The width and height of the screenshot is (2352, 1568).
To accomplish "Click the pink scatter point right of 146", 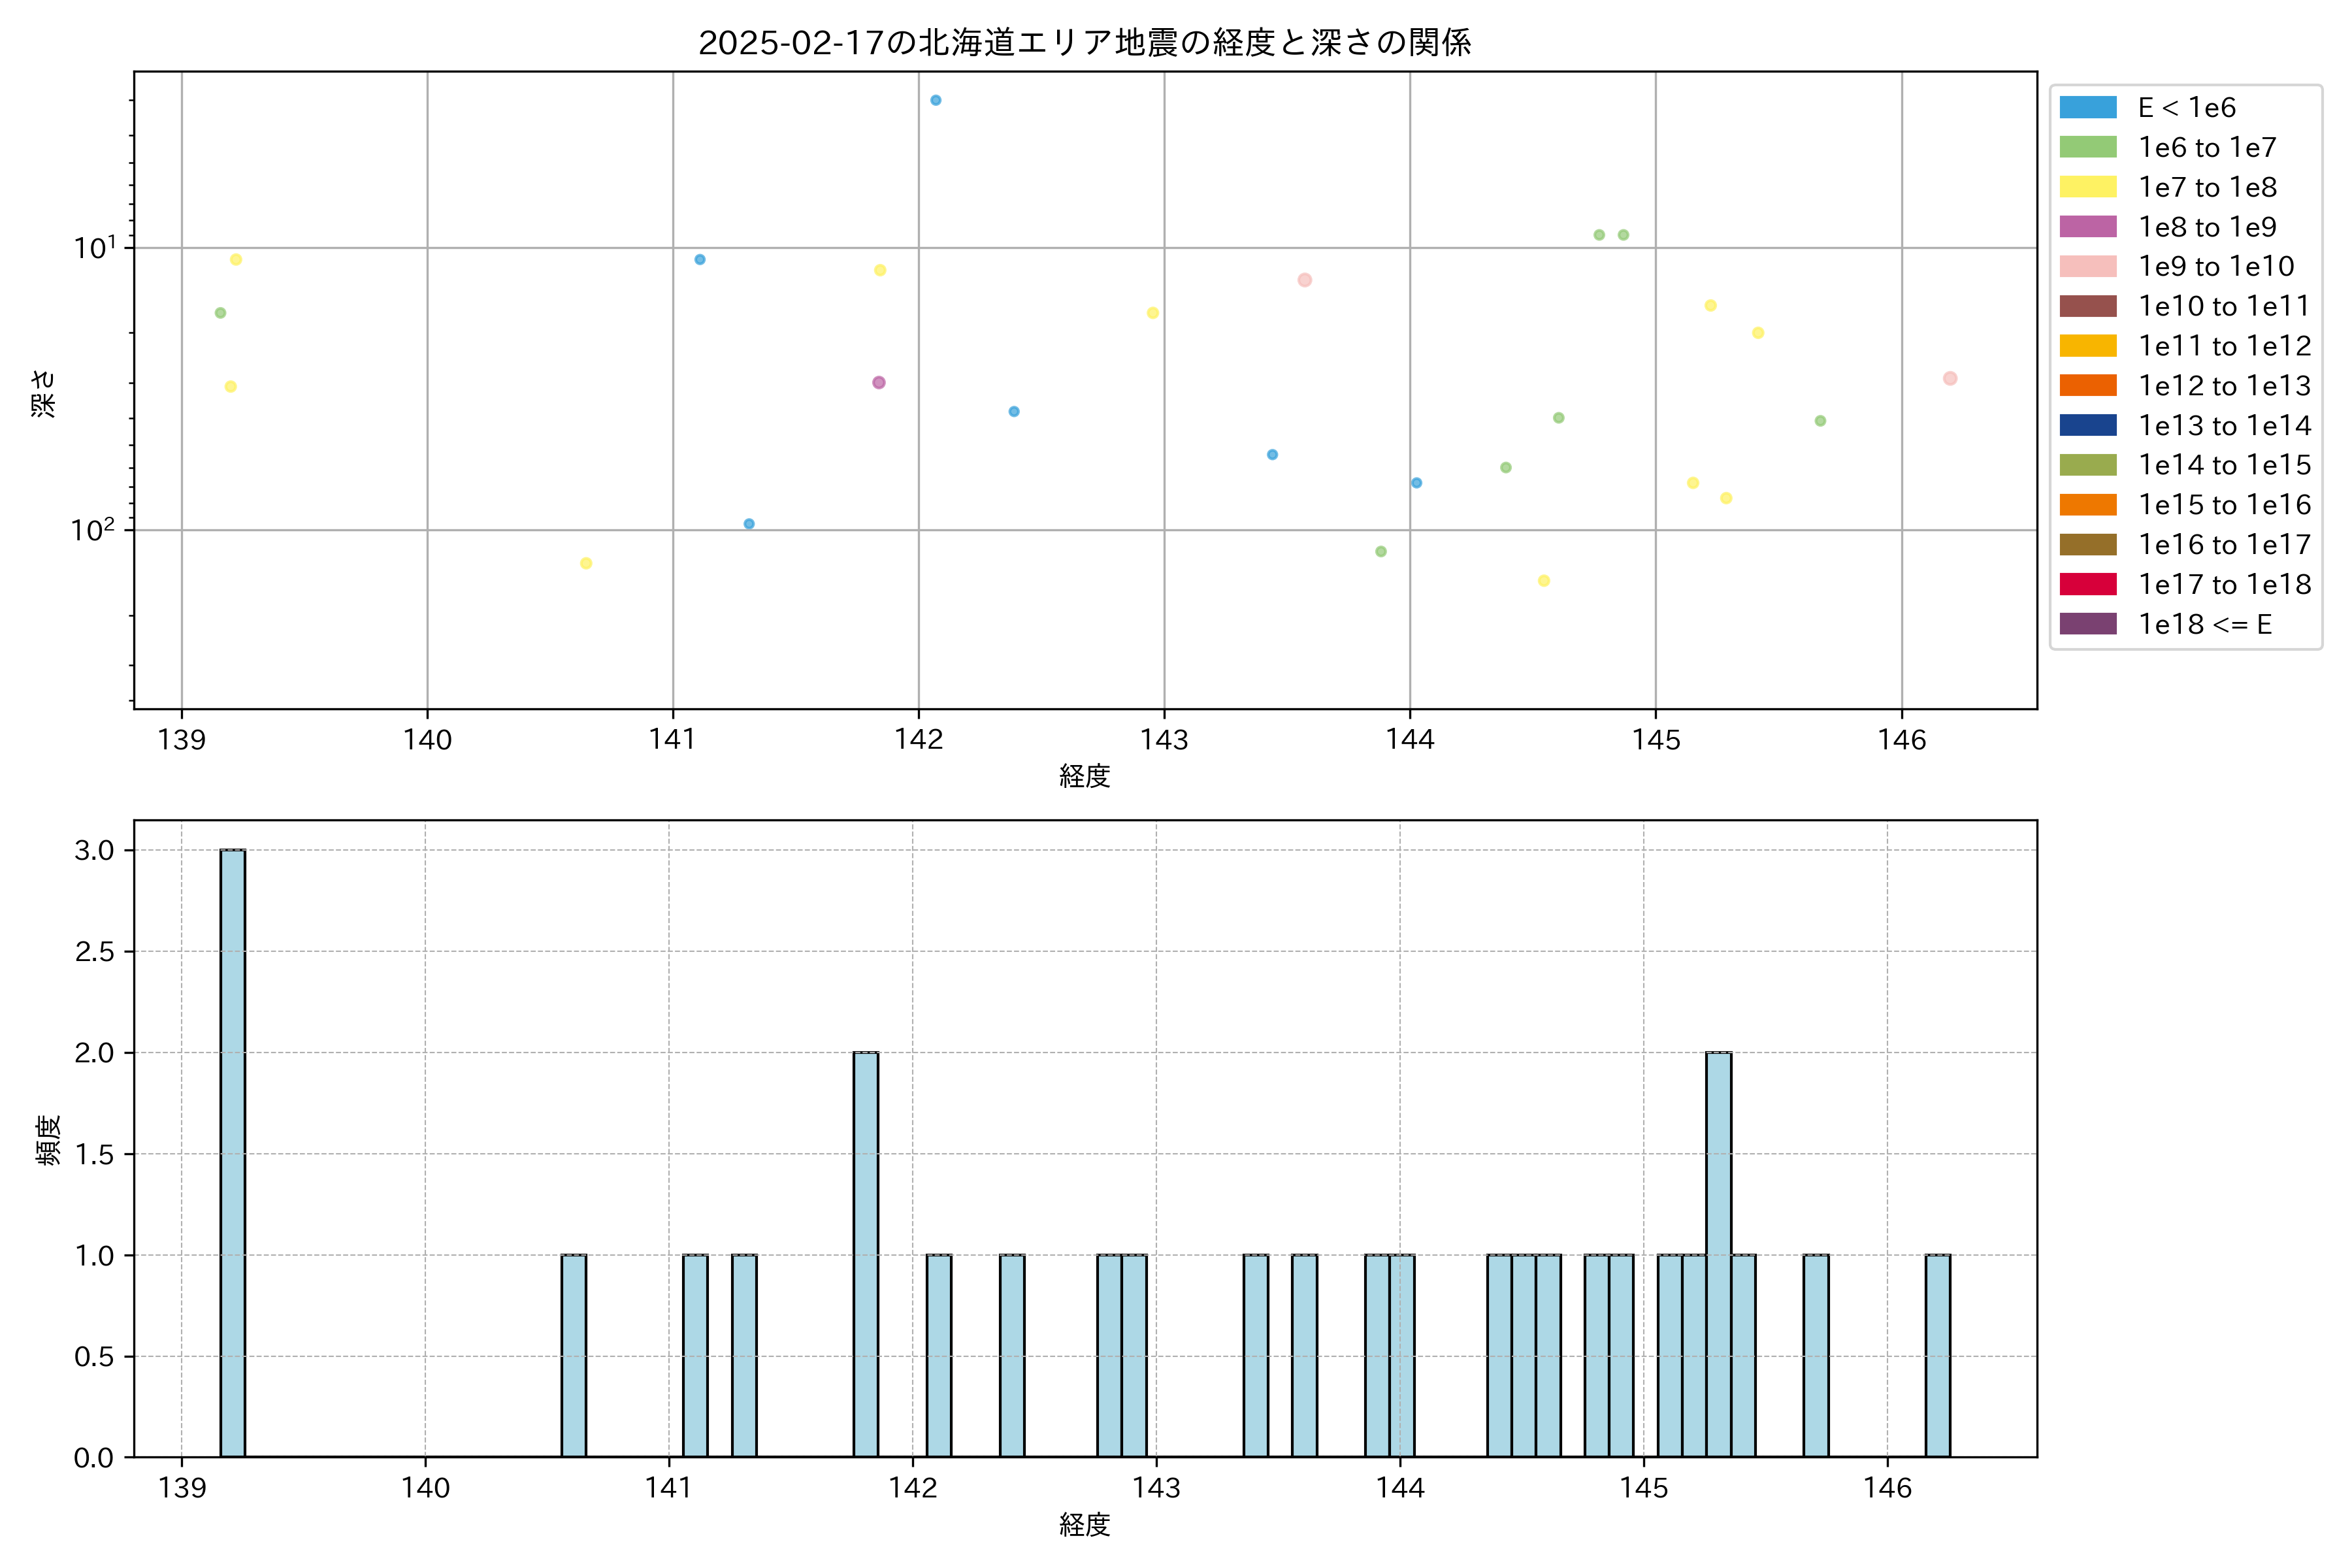I will (x=1949, y=378).
